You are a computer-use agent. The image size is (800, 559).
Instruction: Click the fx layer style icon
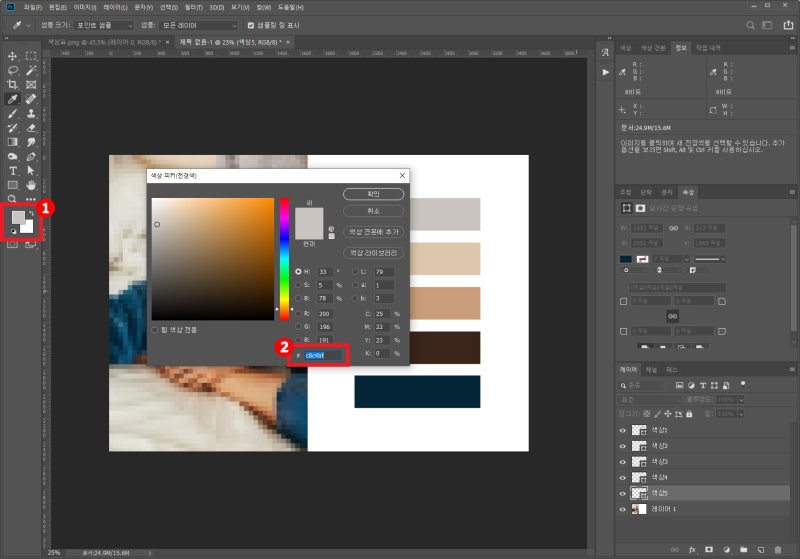pyautogui.click(x=692, y=550)
